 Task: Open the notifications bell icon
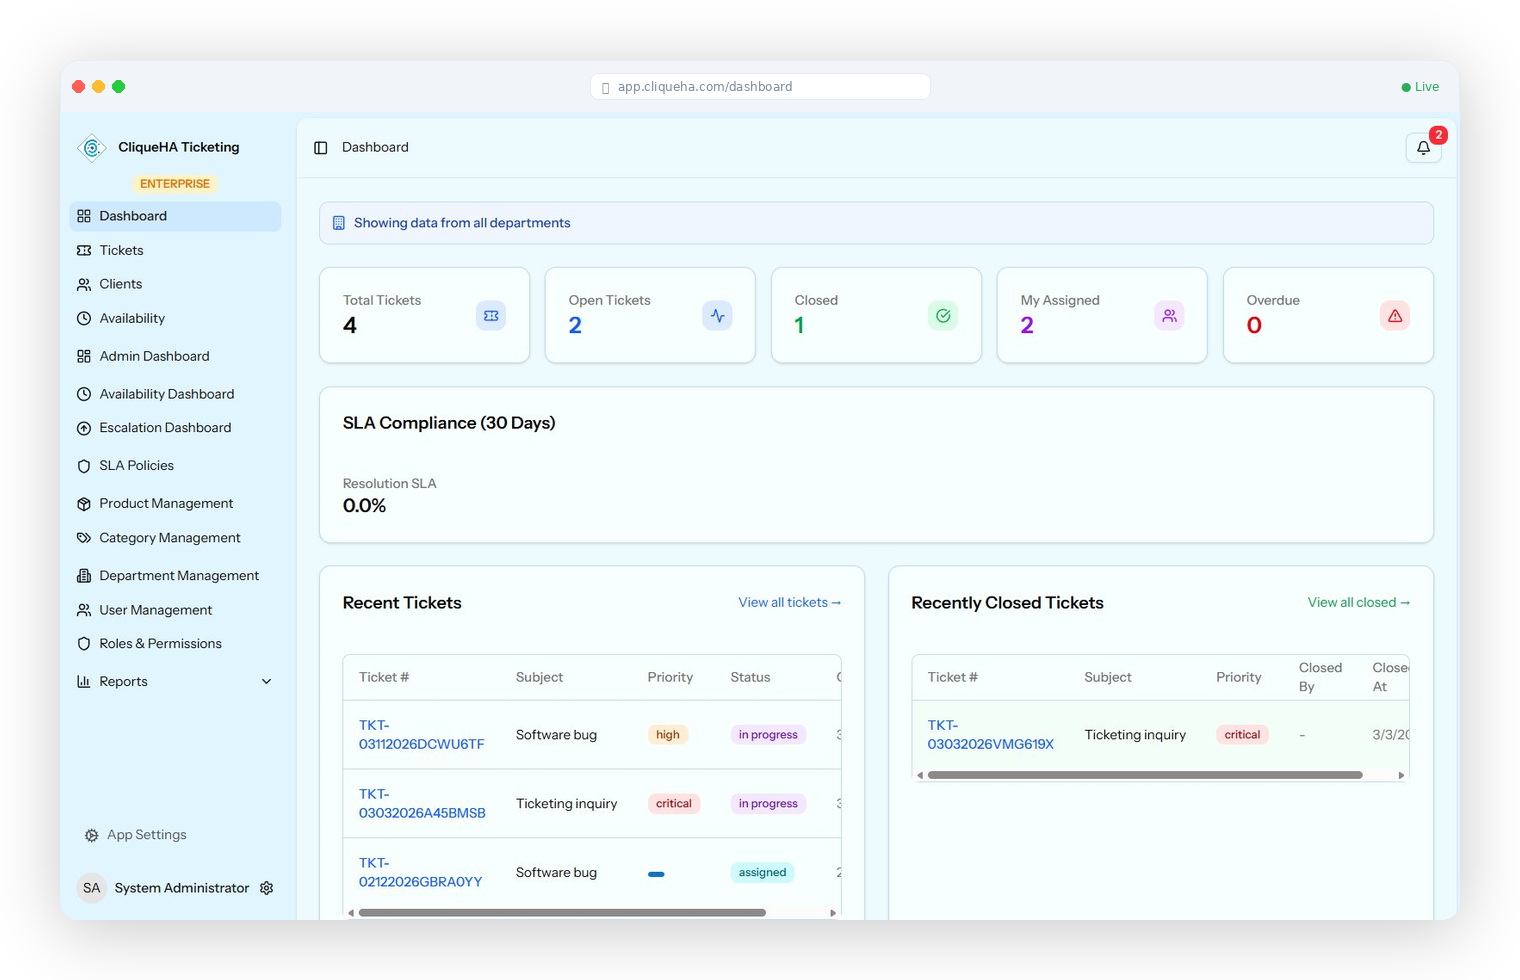pyautogui.click(x=1422, y=148)
